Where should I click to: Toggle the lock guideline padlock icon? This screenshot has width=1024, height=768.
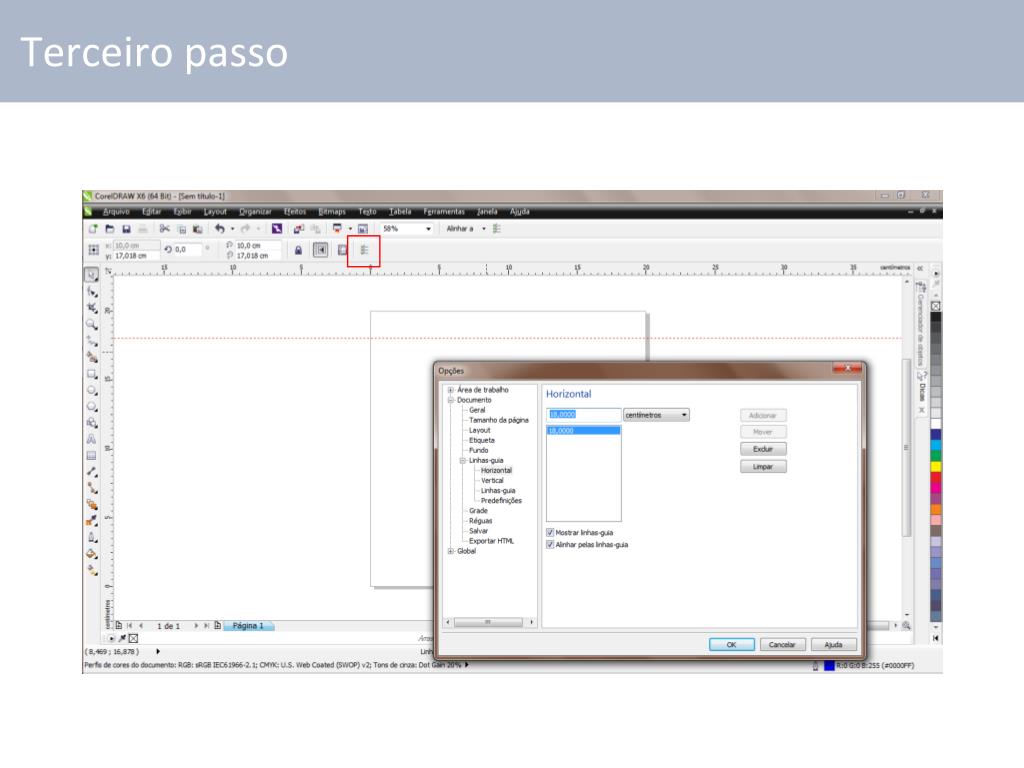point(298,250)
